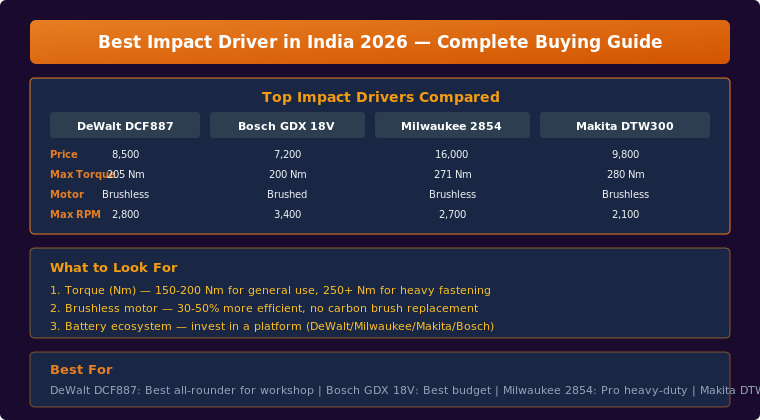
Task: Select the Milwaukee 2854 column header
Action: coord(452,125)
